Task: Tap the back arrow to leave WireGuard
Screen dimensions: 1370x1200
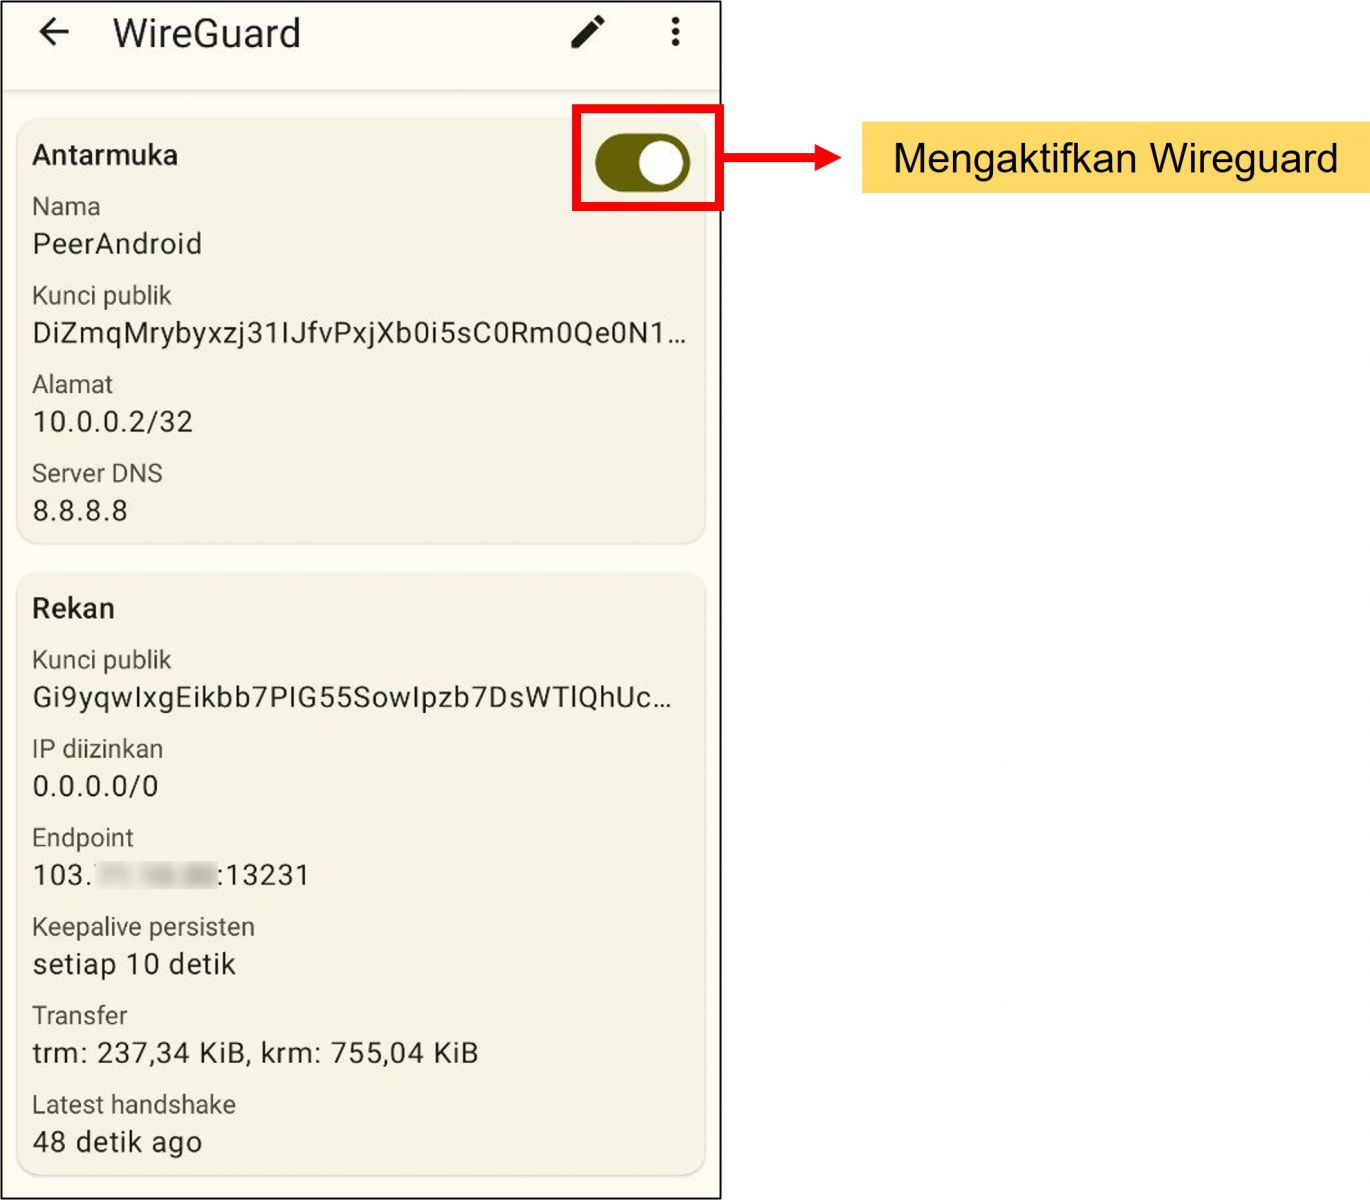Action: click(54, 33)
